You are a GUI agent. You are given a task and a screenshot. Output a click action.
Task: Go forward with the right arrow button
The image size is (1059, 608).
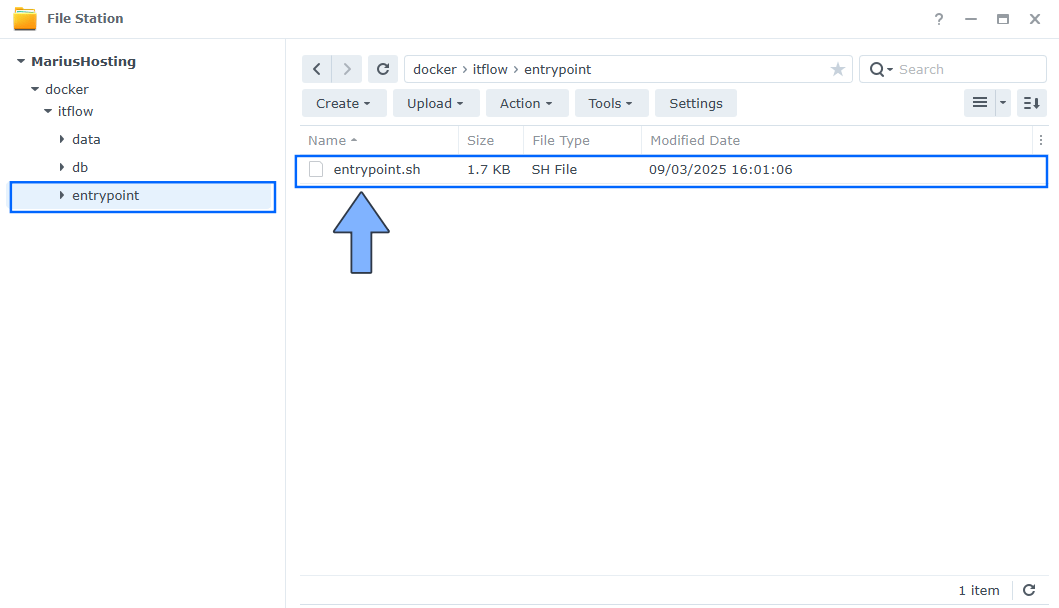tap(346, 69)
